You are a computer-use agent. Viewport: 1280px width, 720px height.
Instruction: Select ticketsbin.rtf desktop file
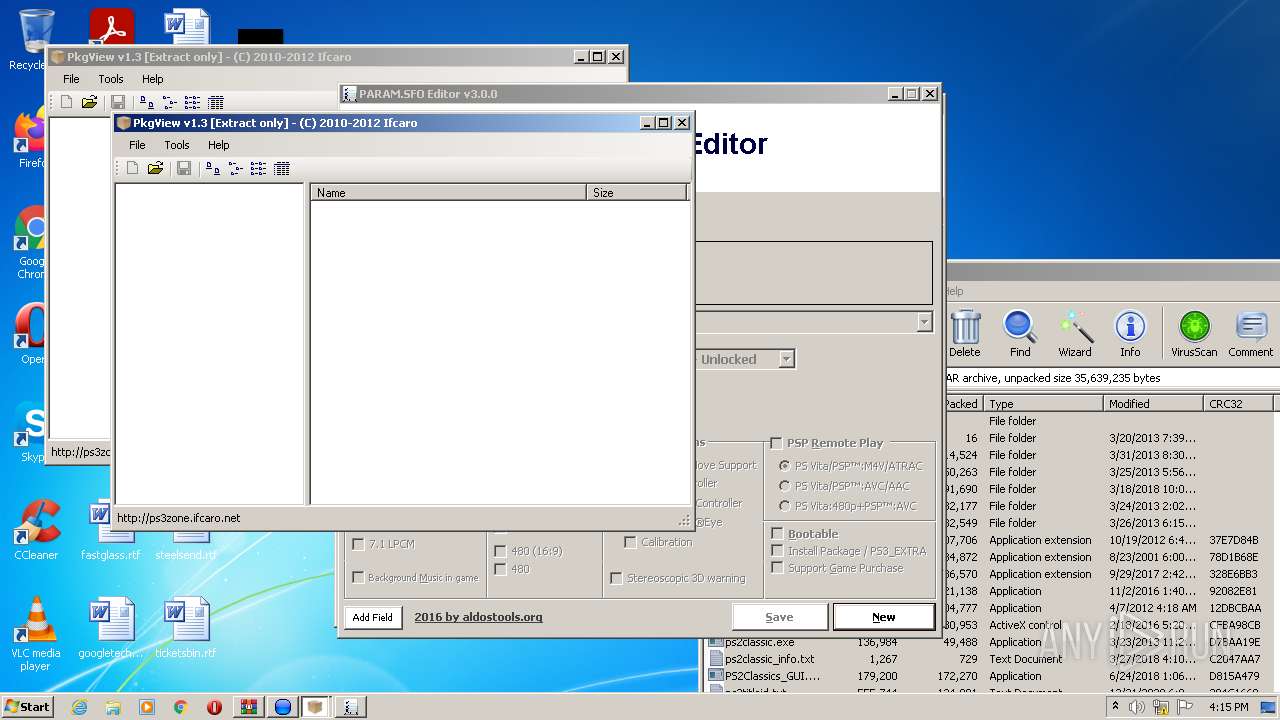[x=185, y=628]
